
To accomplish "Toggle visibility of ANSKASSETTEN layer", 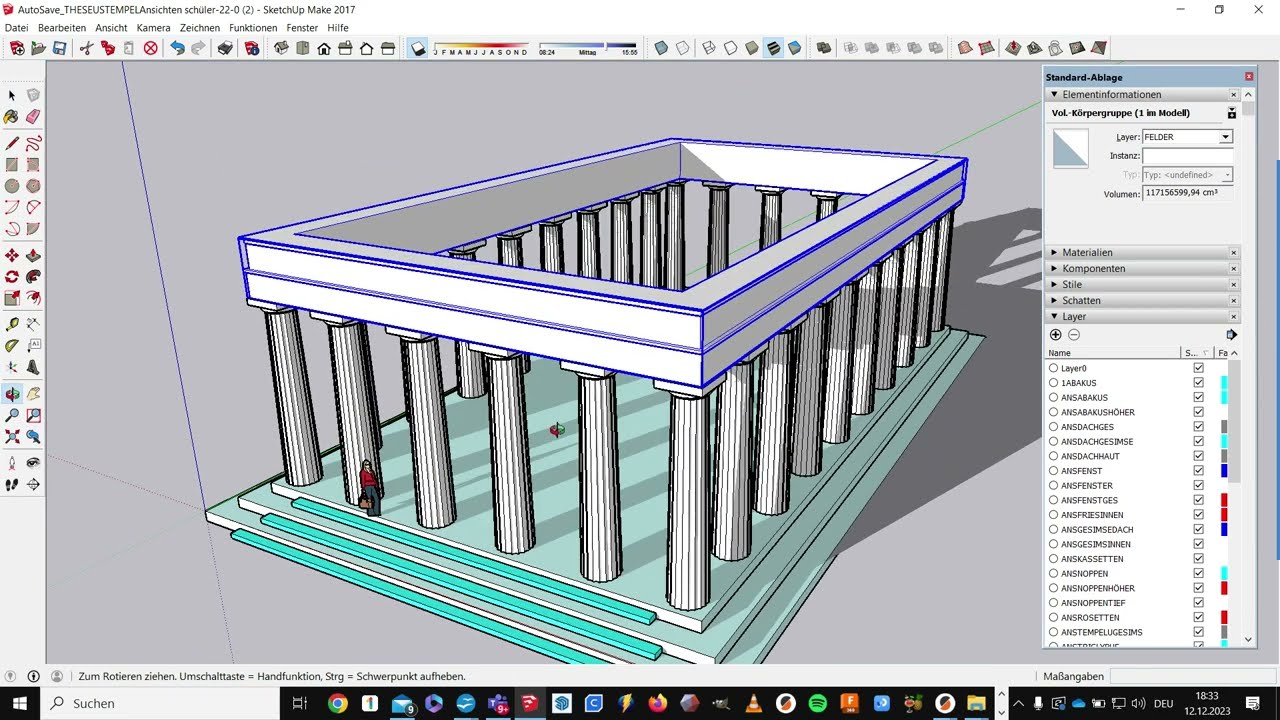I will click(1198, 559).
